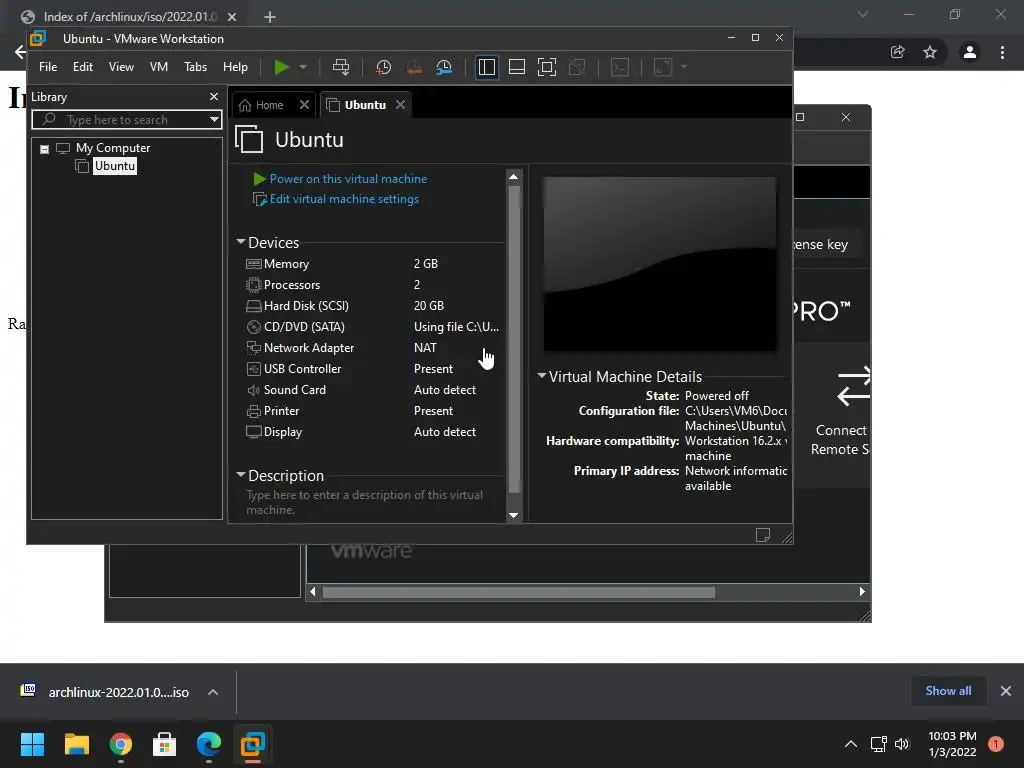Click the devices pane scroll down arrow
The height and width of the screenshot is (768, 1024).
513,515
